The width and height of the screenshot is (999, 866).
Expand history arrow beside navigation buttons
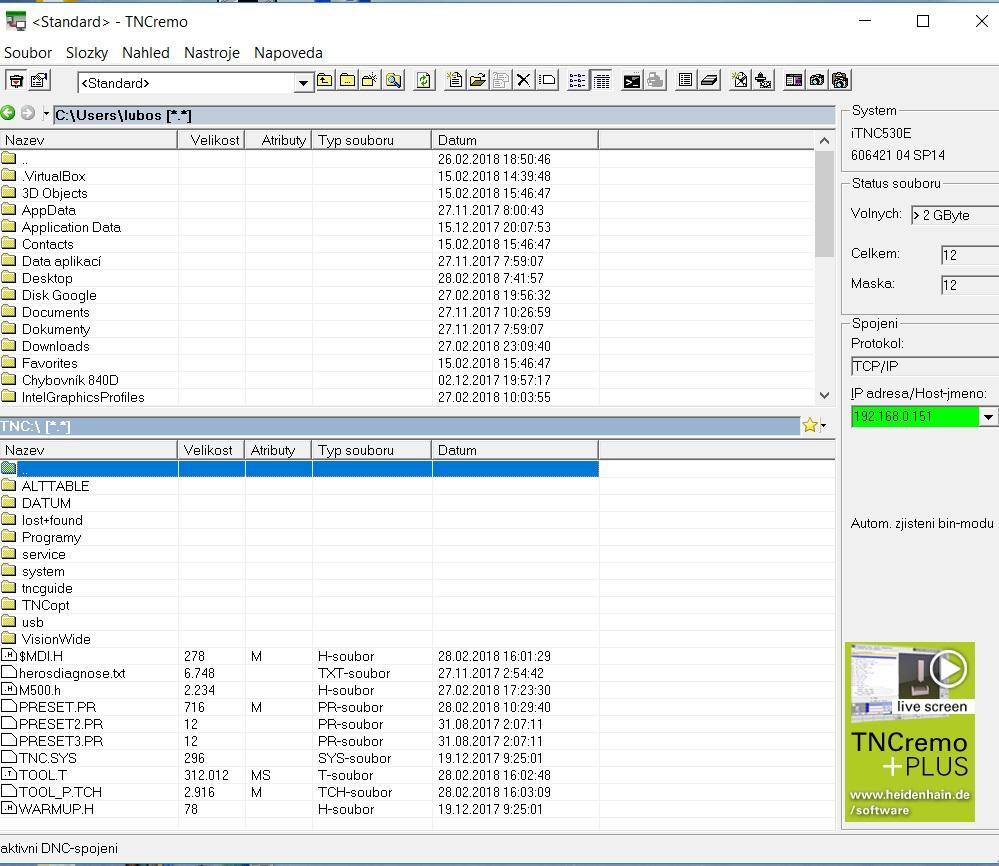[46, 114]
